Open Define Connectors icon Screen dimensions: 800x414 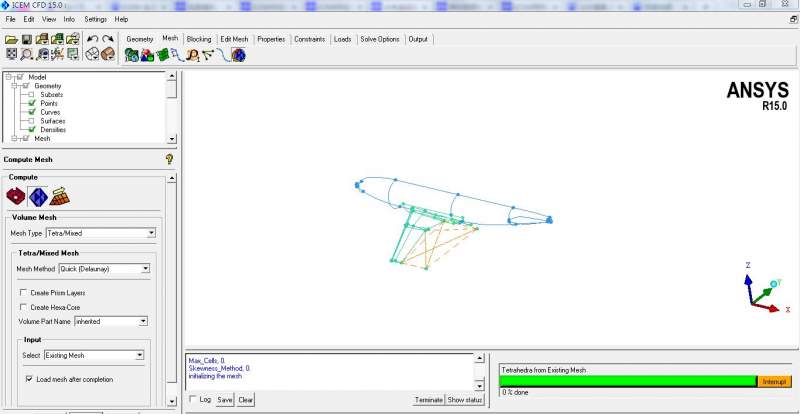click(x=208, y=55)
